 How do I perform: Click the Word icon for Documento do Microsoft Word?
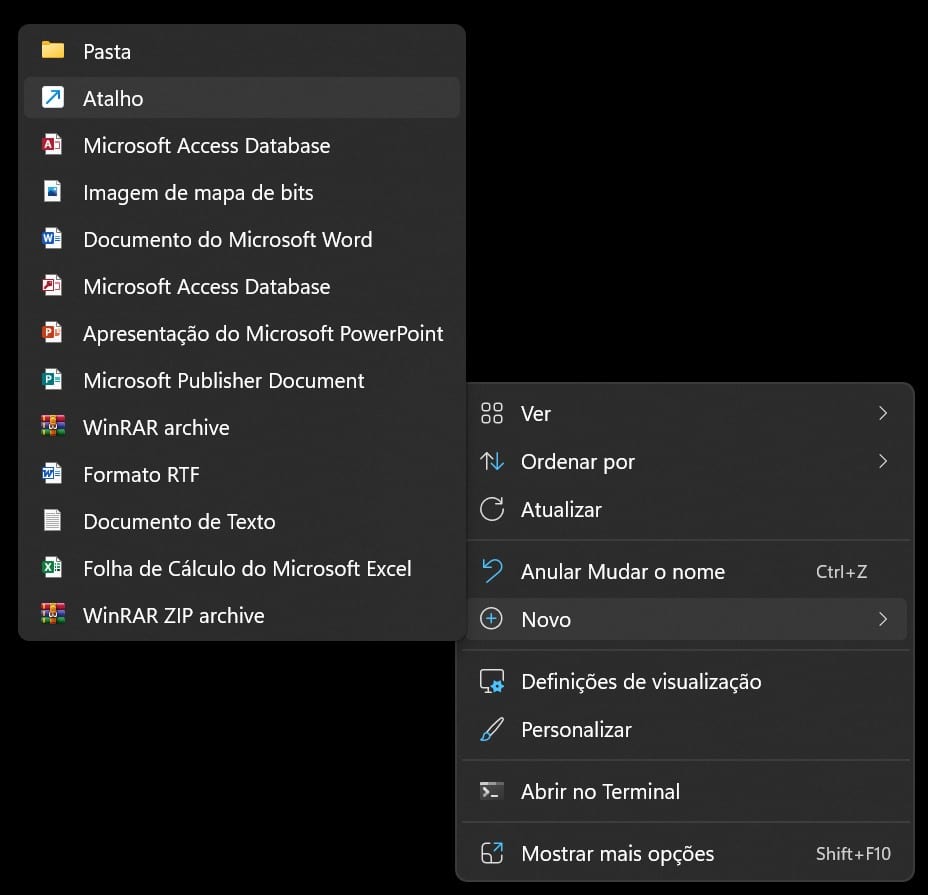[x=52, y=240]
